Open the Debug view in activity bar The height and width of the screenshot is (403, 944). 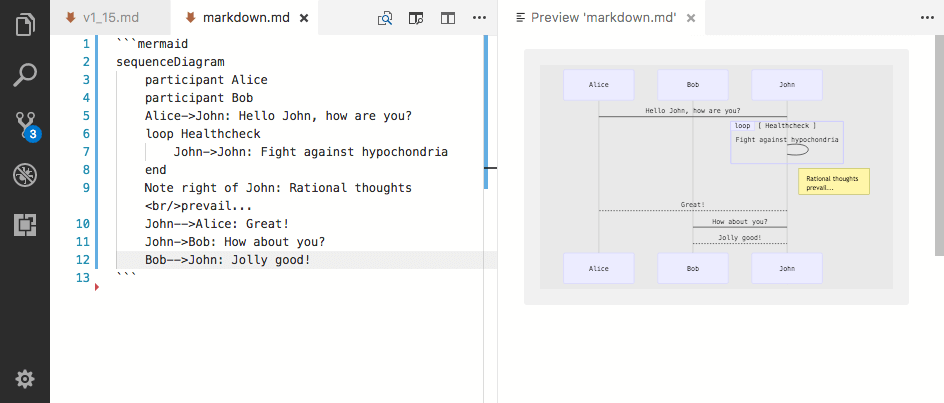(x=25, y=175)
